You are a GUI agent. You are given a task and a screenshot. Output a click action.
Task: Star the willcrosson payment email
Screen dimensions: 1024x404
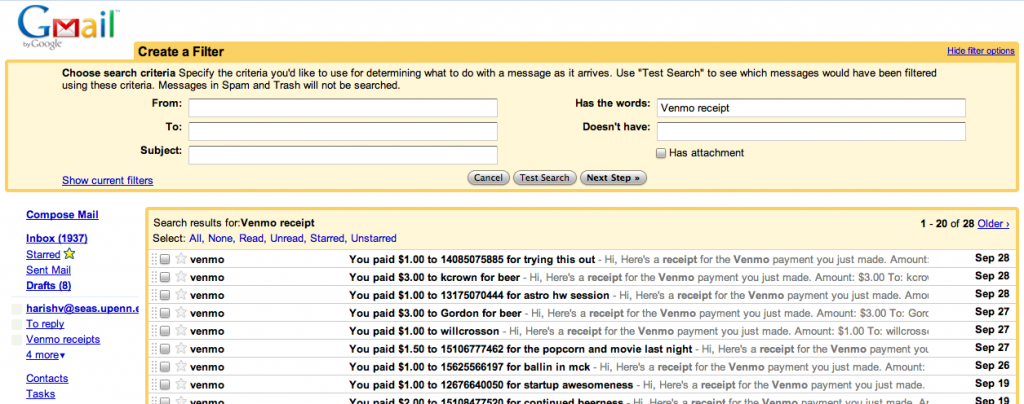point(182,331)
